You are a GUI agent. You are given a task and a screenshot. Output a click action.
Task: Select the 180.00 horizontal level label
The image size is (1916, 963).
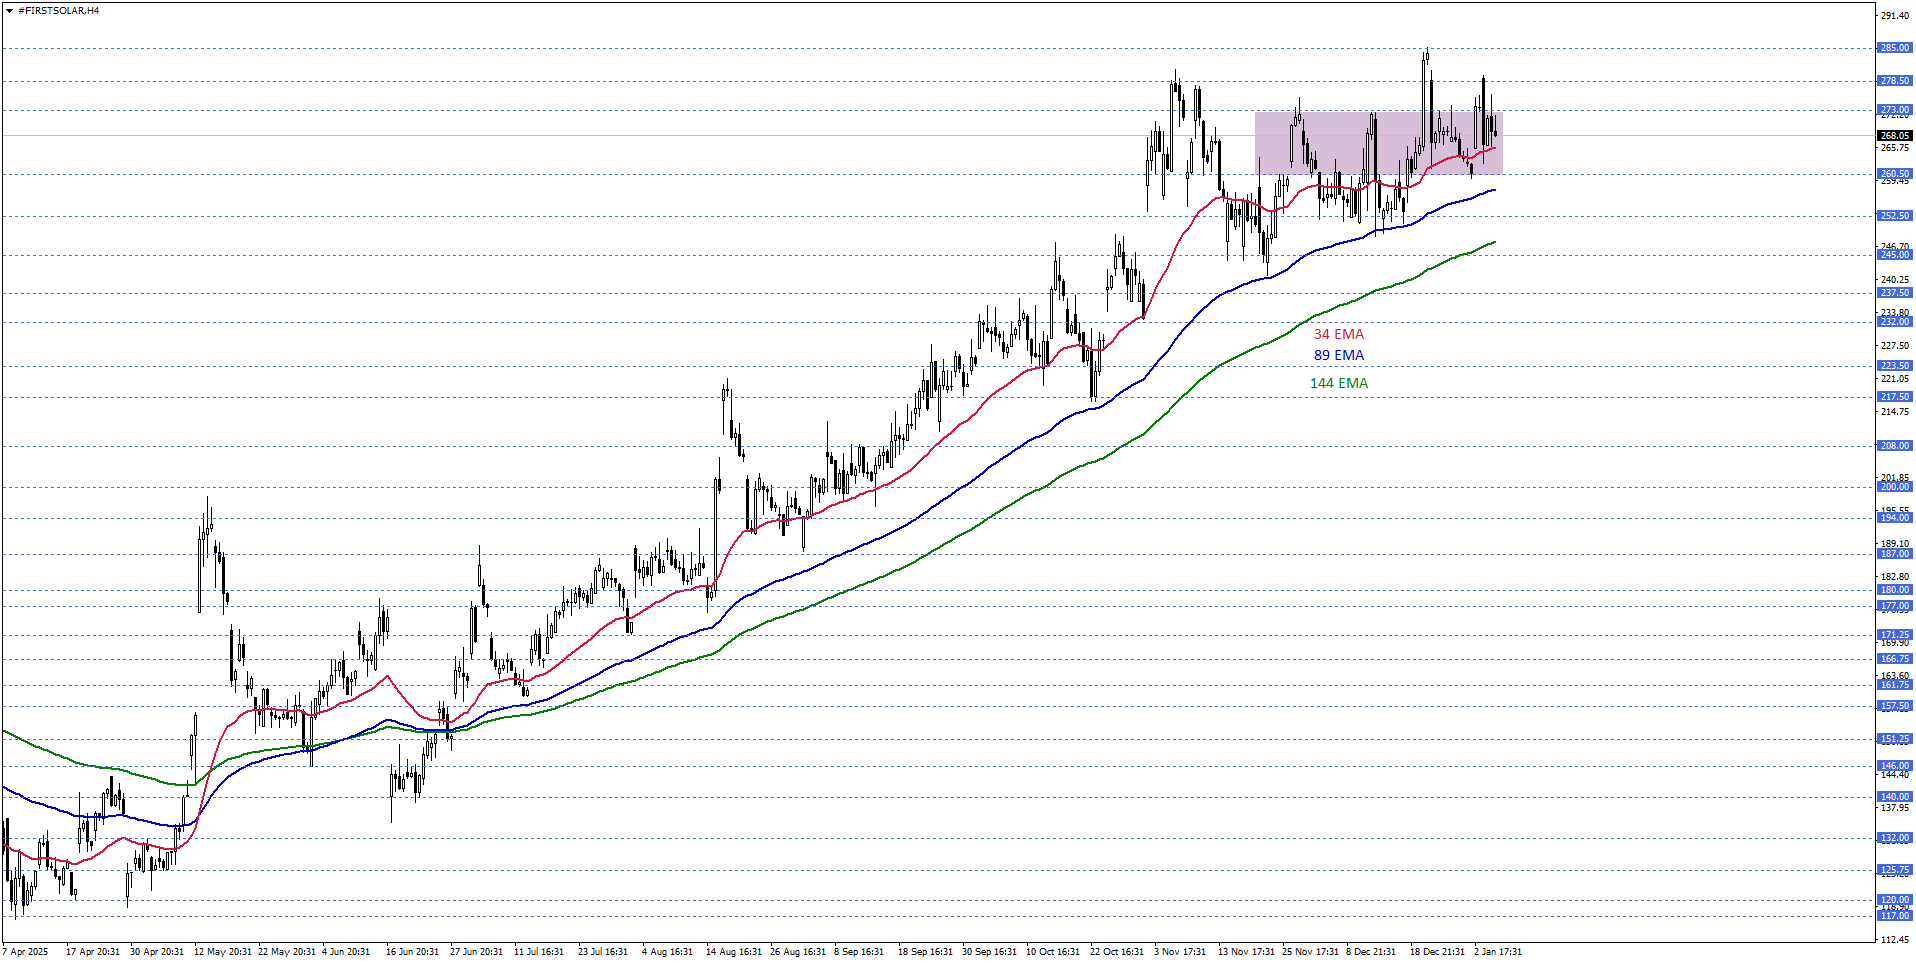tap(1895, 590)
